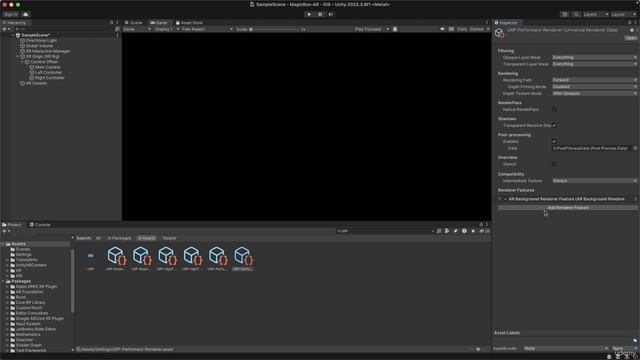640x360 pixels.
Task: Enable the Stencil override checkbox
Action: (x=554, y=164)
